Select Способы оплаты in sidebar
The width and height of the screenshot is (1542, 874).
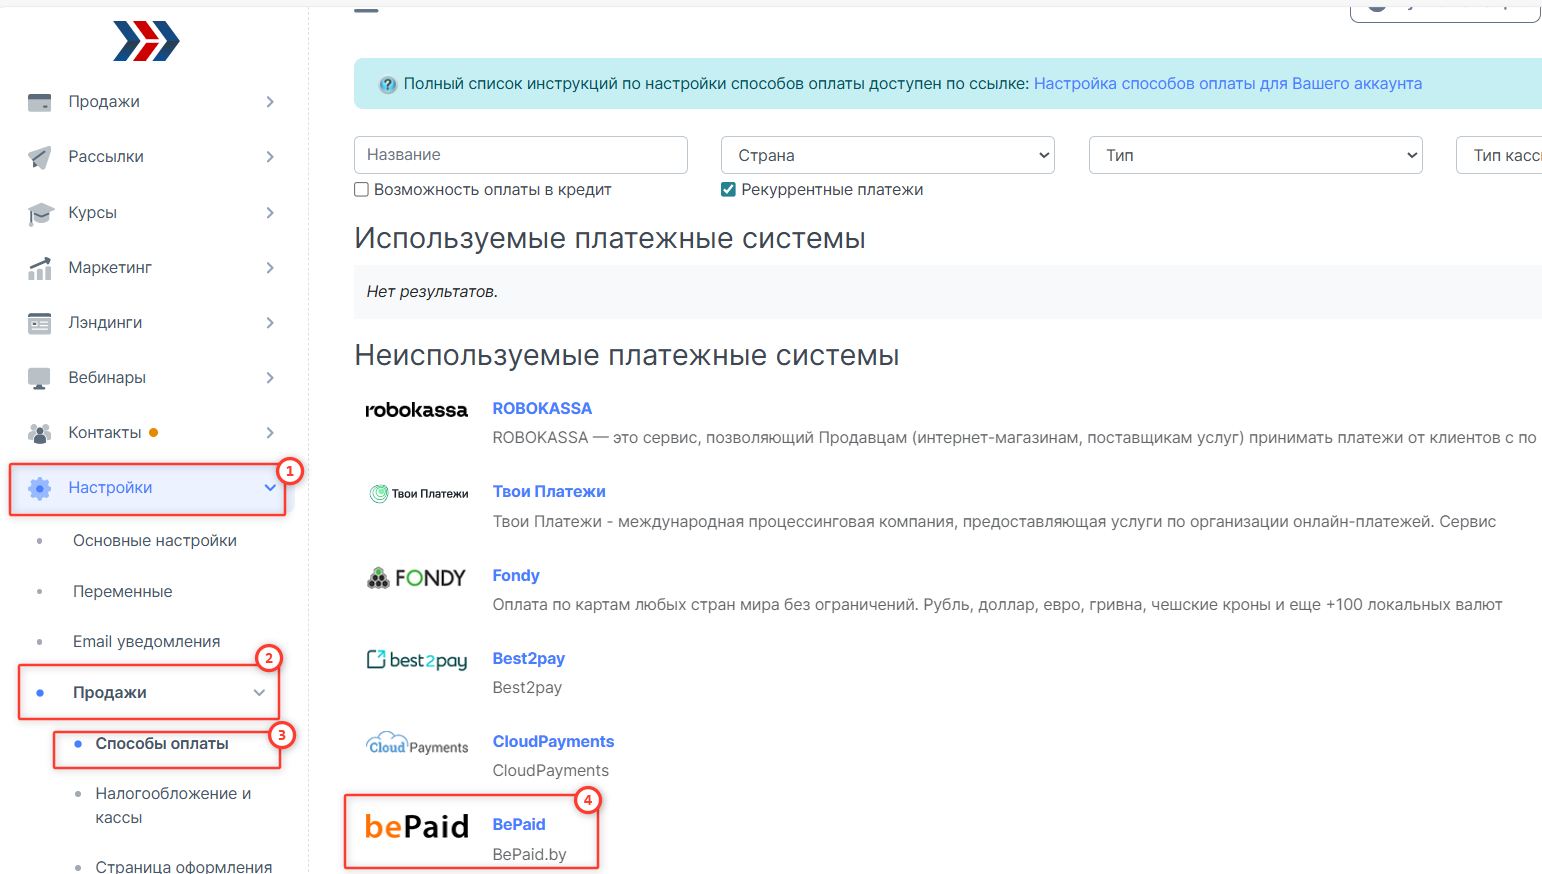pyautogui.click(x=162, y=744)
